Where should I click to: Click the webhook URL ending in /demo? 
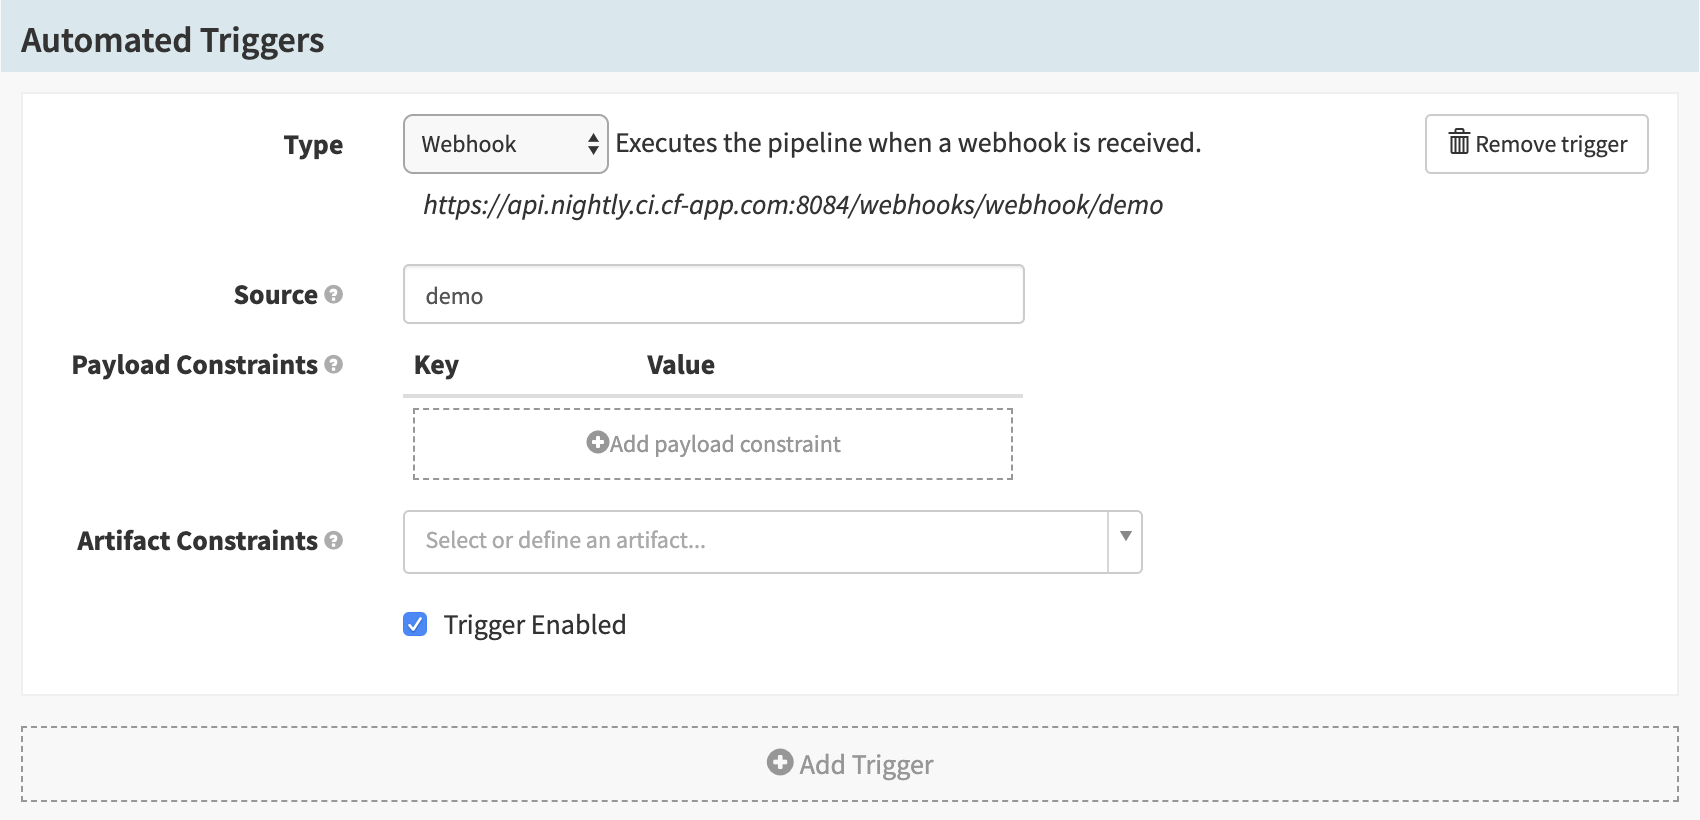(792, 205)
